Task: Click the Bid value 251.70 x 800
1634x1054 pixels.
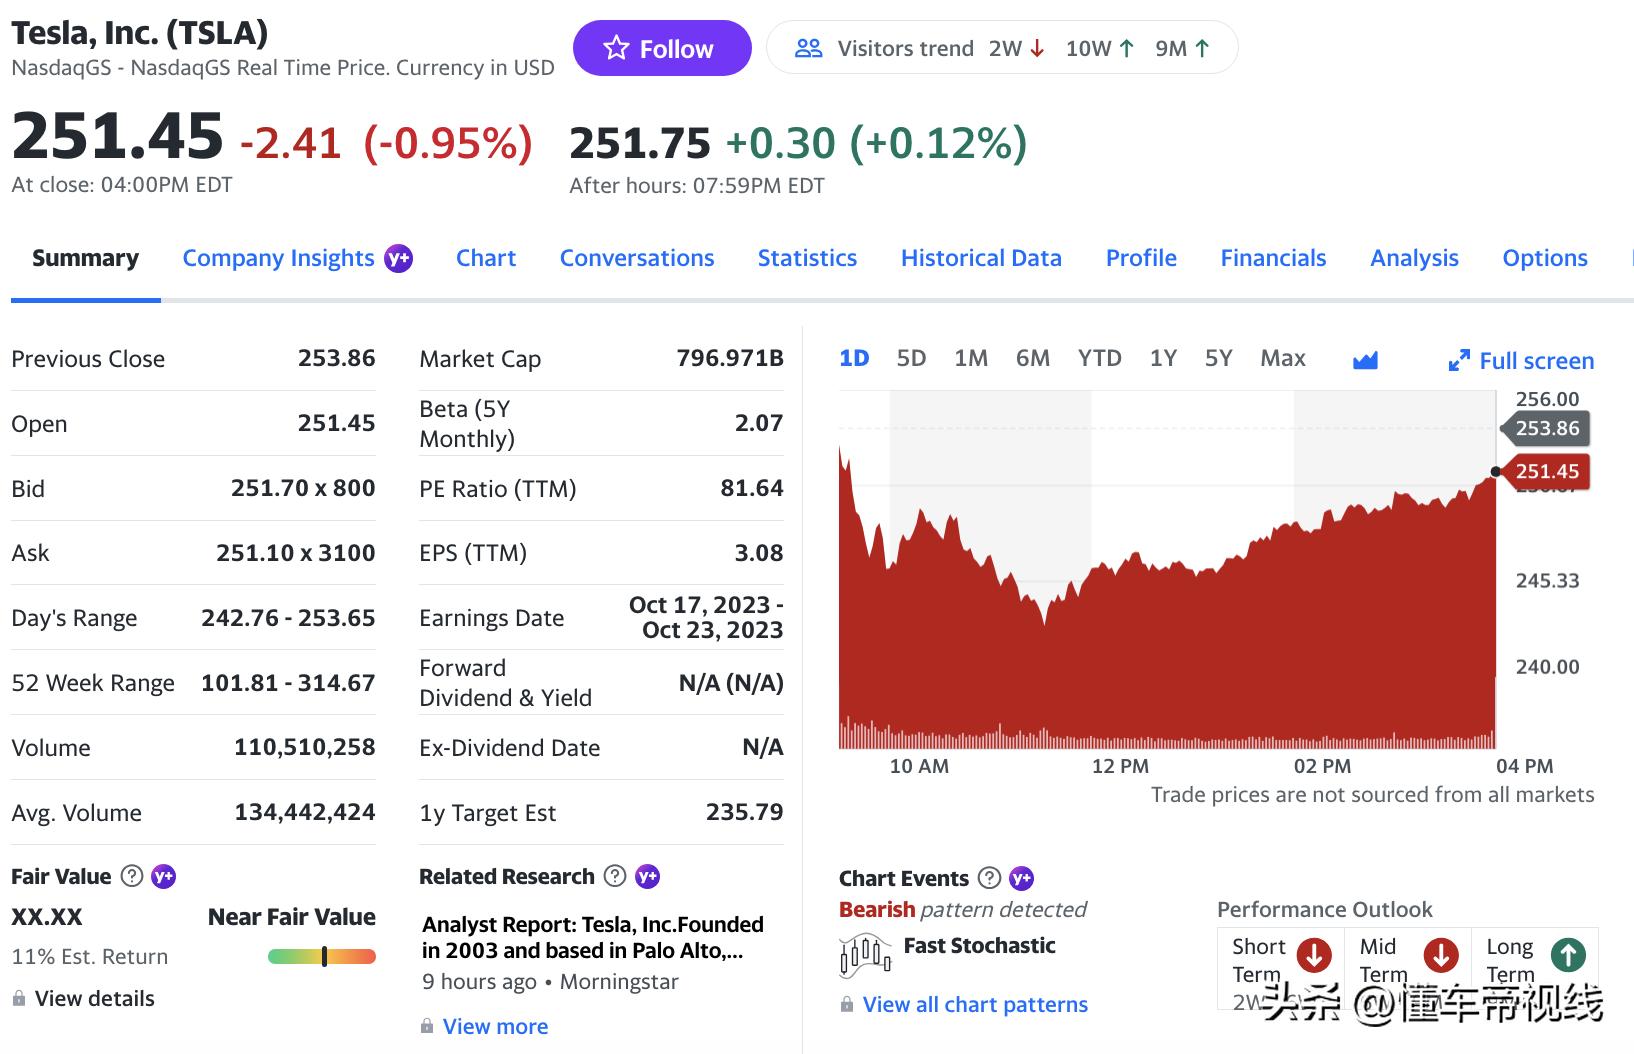Action: coord(303,488)
